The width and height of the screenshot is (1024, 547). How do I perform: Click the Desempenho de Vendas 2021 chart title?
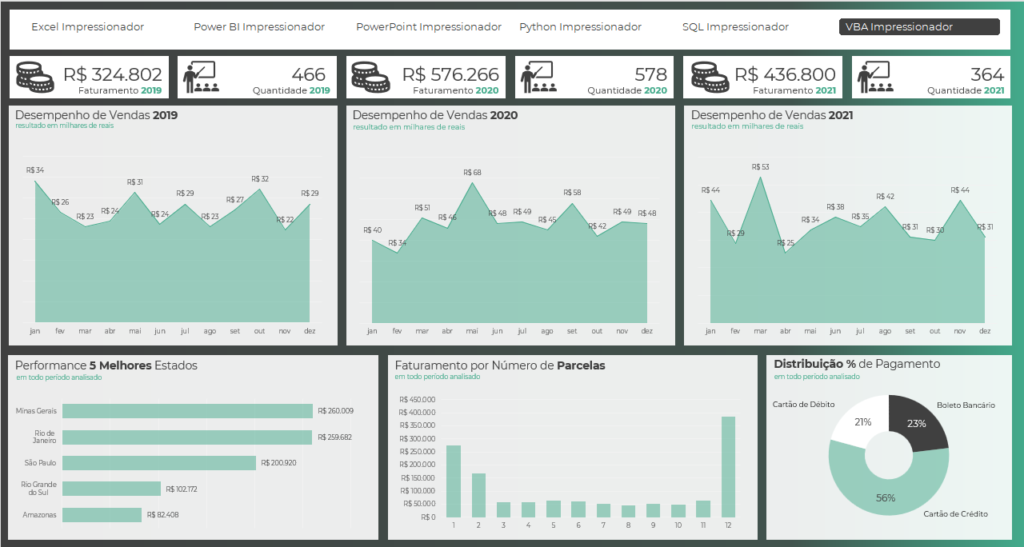coord(772,115)
